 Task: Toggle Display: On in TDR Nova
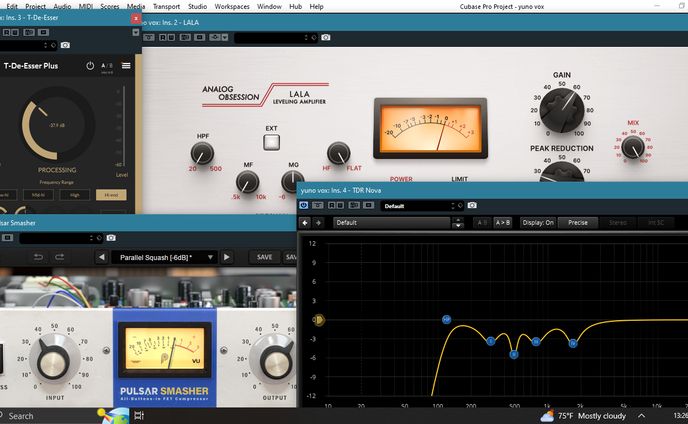(x=538, y=223)
